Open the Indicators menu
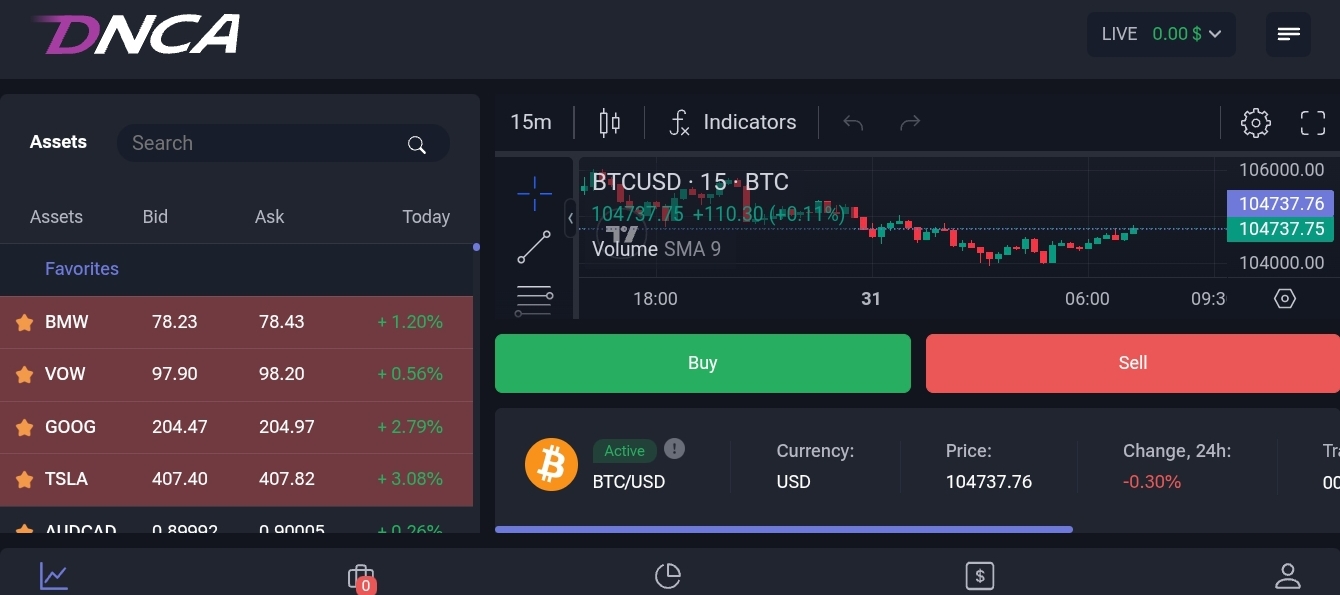Screen dimensions: 1340x595 coord(733,123)
